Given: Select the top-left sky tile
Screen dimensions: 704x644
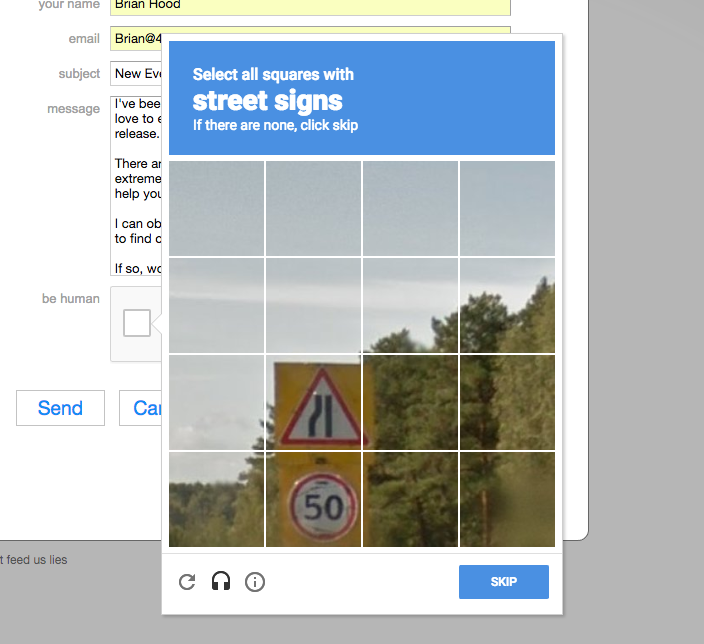Looking at the screenshot, I should [216, 208].
